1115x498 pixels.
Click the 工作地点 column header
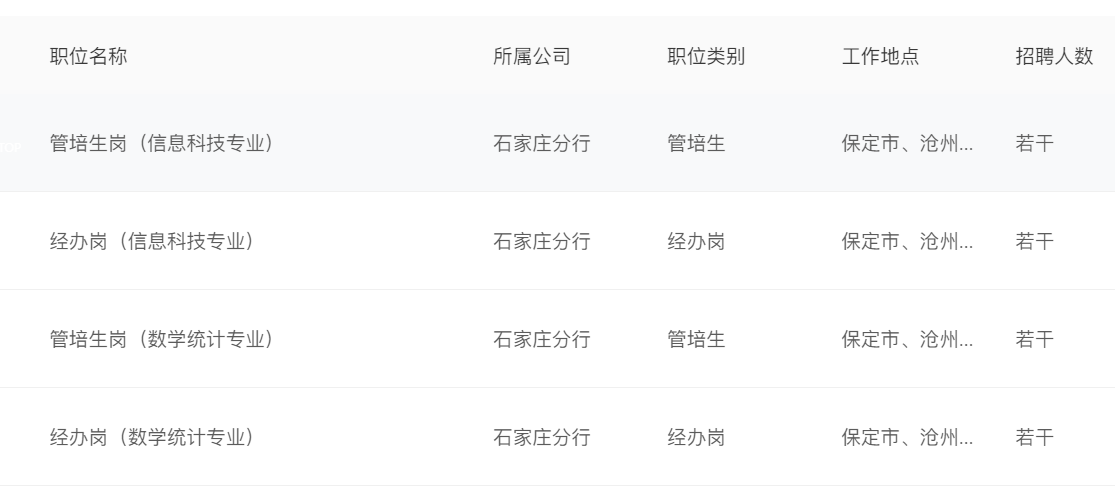(880, 56)
